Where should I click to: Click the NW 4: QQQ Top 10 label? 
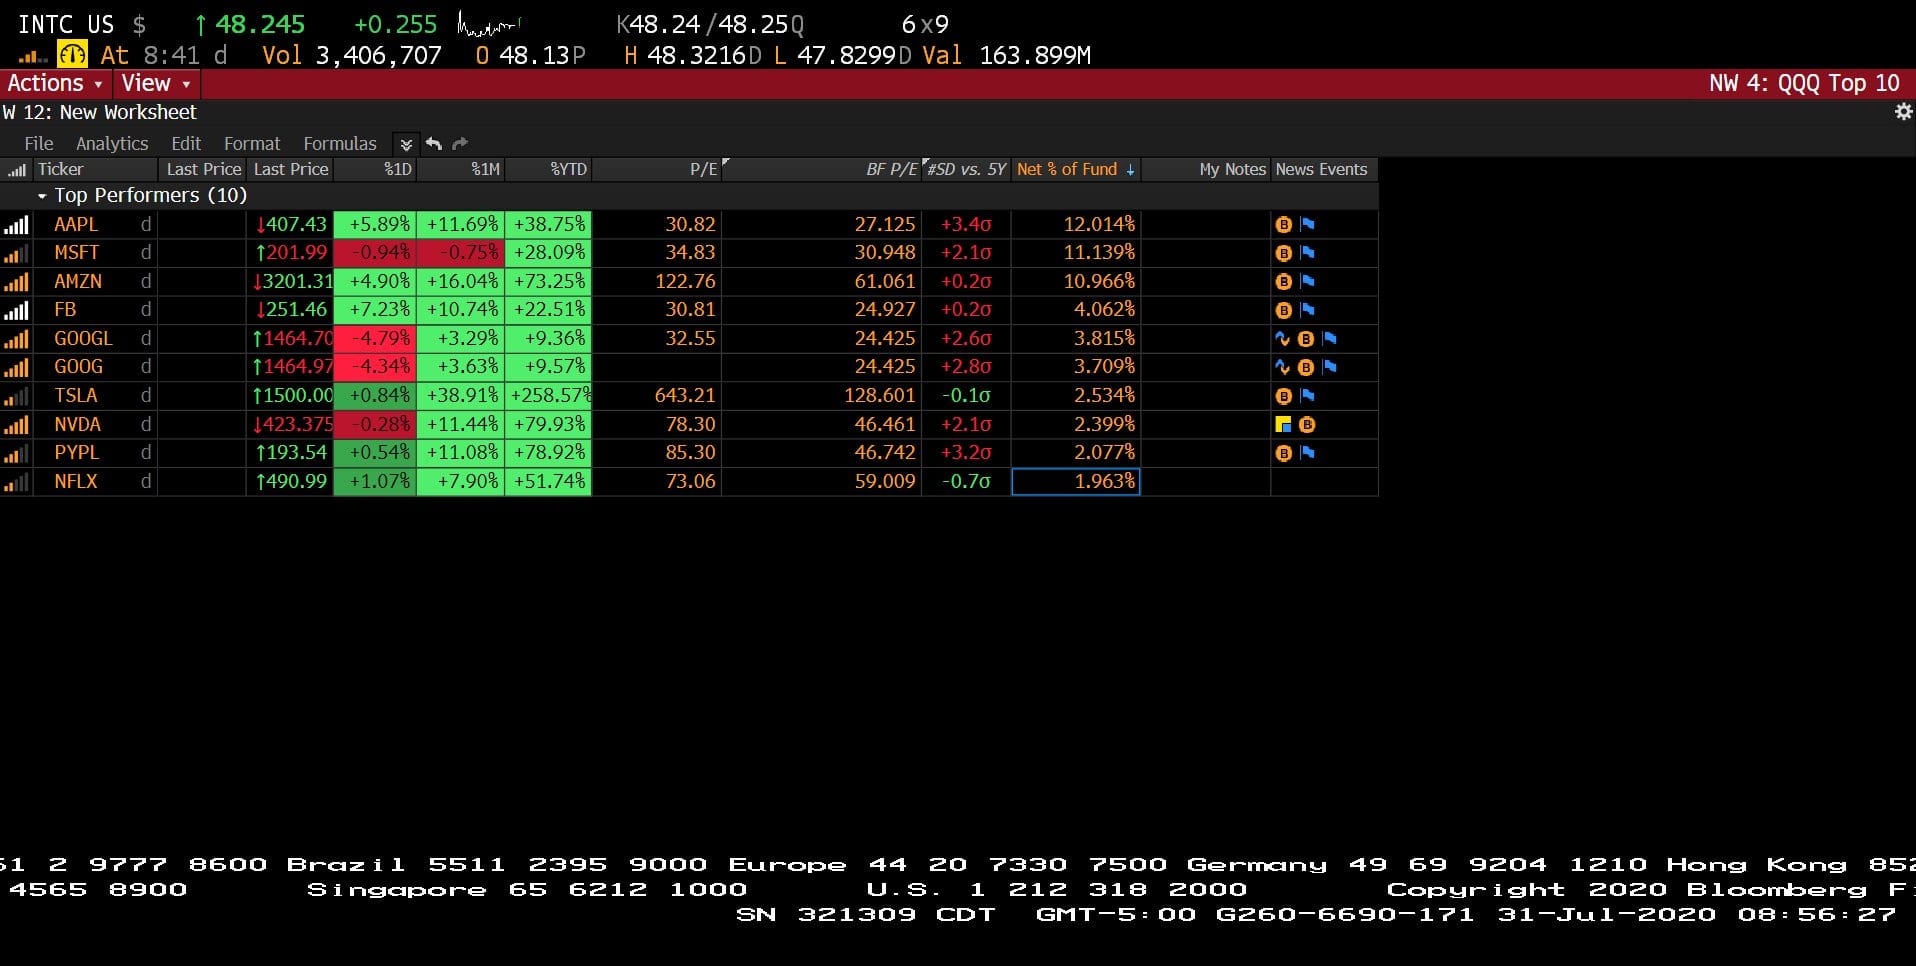(x=1804, y=84)
